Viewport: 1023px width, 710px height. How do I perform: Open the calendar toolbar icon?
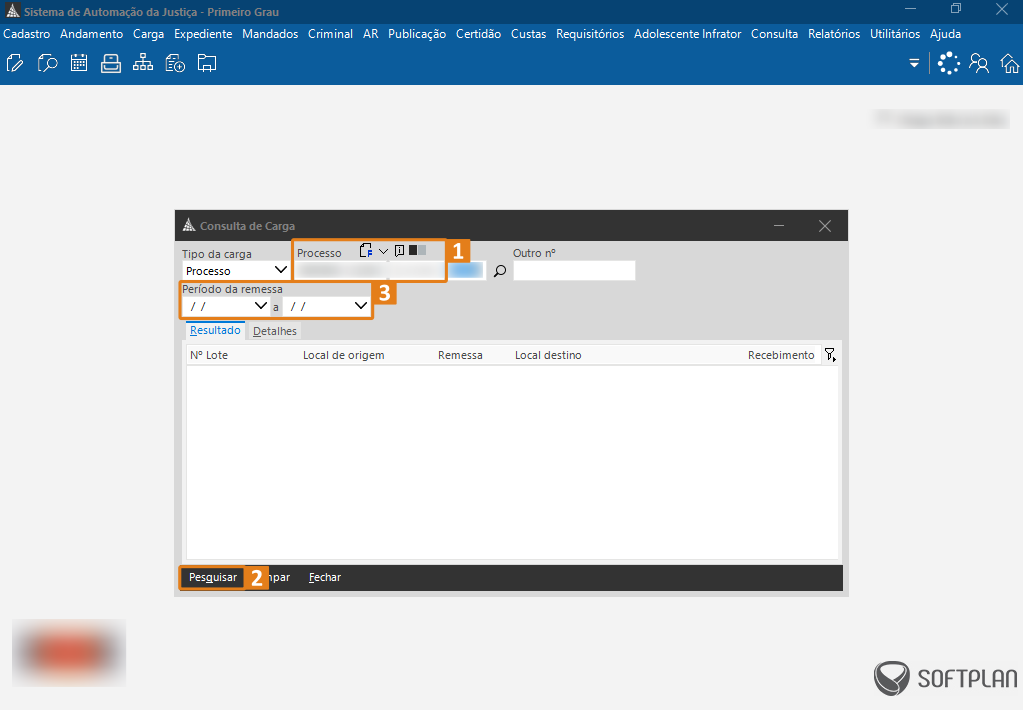[79, 64]
